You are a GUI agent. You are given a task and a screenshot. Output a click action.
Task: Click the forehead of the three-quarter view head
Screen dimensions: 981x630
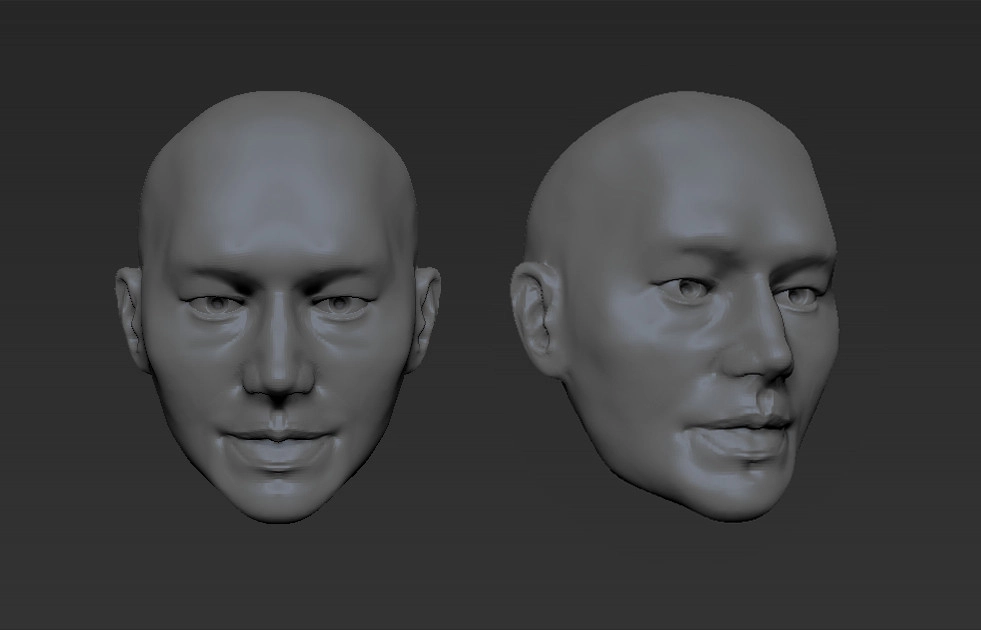point(720,200)
